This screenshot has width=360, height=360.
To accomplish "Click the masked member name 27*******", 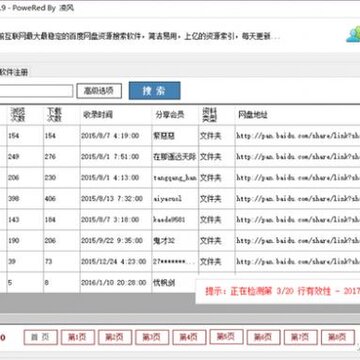I will tap(174, 262).
